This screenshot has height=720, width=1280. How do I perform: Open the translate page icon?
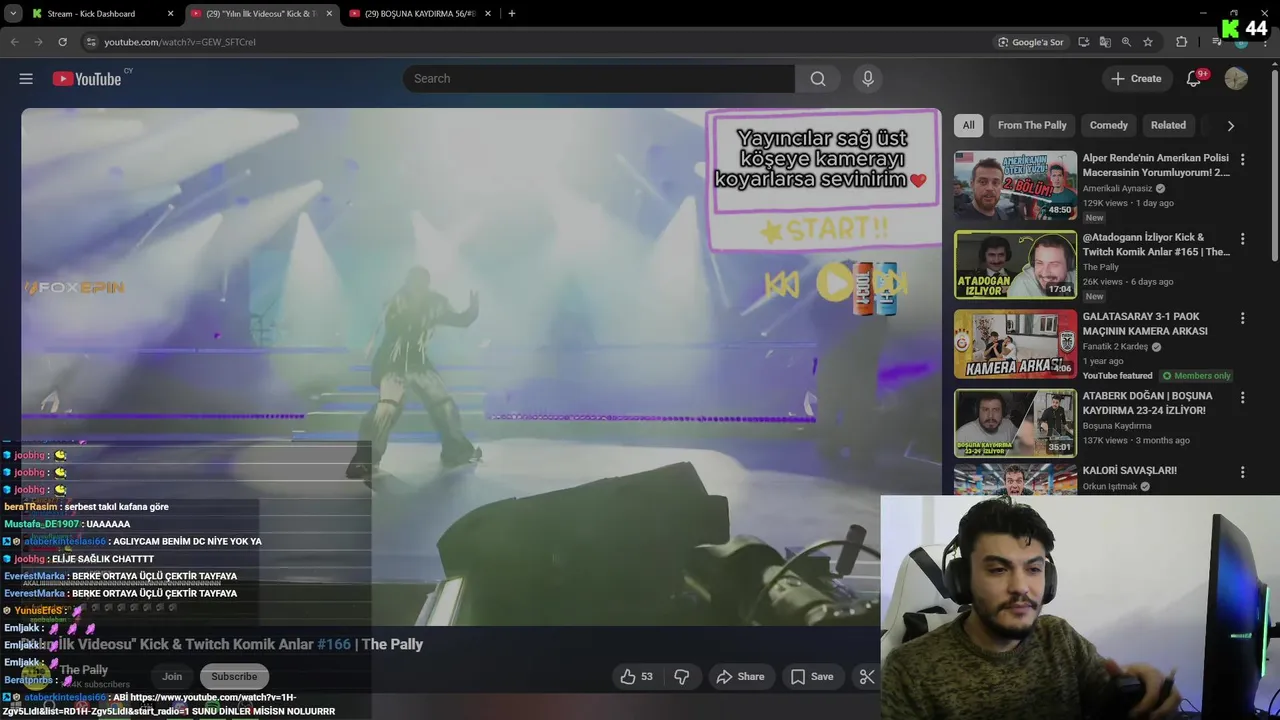(x=1105, y=42)
